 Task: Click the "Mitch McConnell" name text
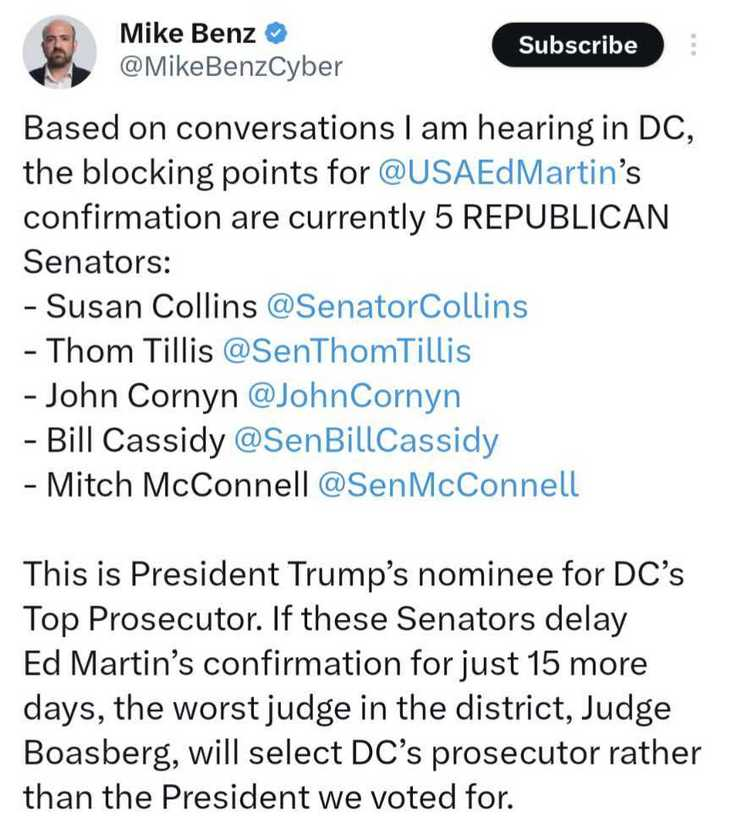click(178, 485)
